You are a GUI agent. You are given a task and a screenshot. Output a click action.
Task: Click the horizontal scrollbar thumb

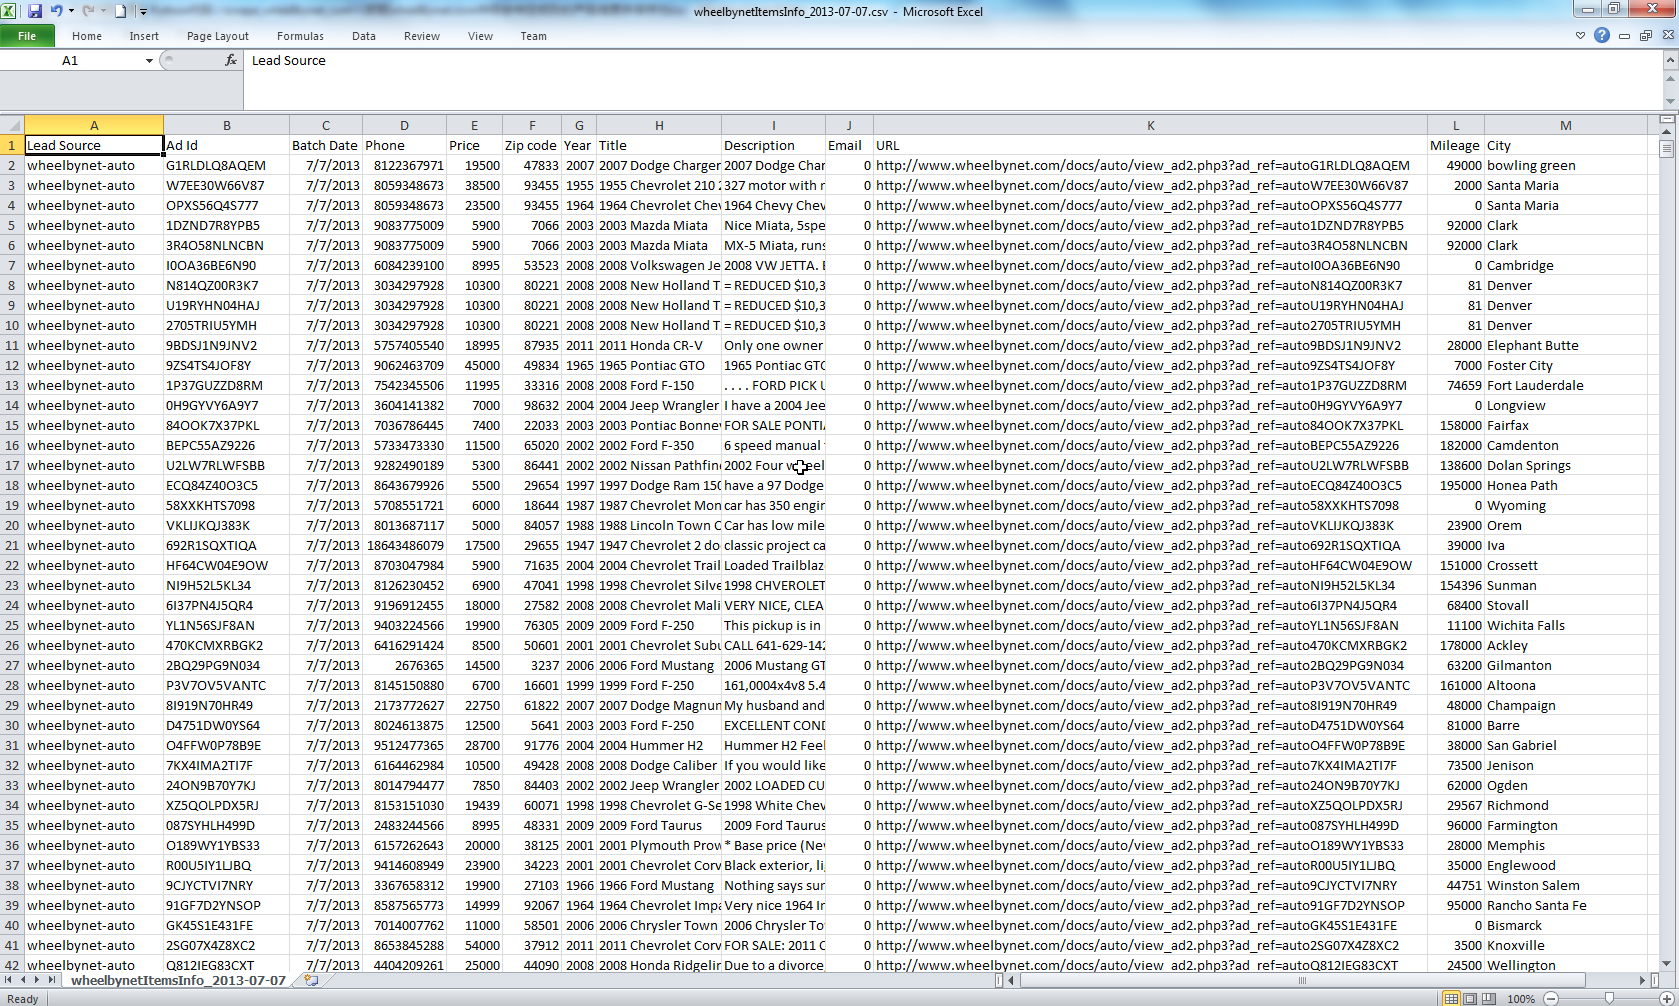click(1301, 980)
